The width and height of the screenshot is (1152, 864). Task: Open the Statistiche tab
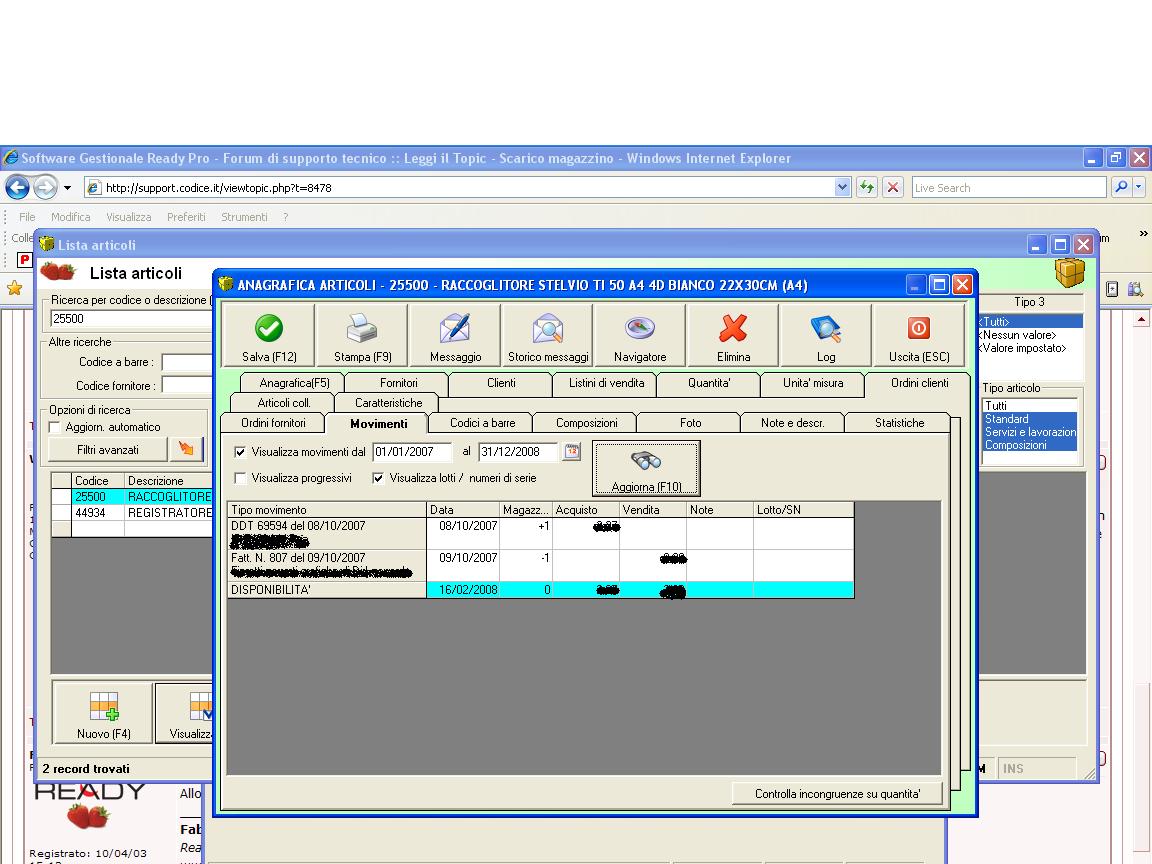click(x=899, y=422)
